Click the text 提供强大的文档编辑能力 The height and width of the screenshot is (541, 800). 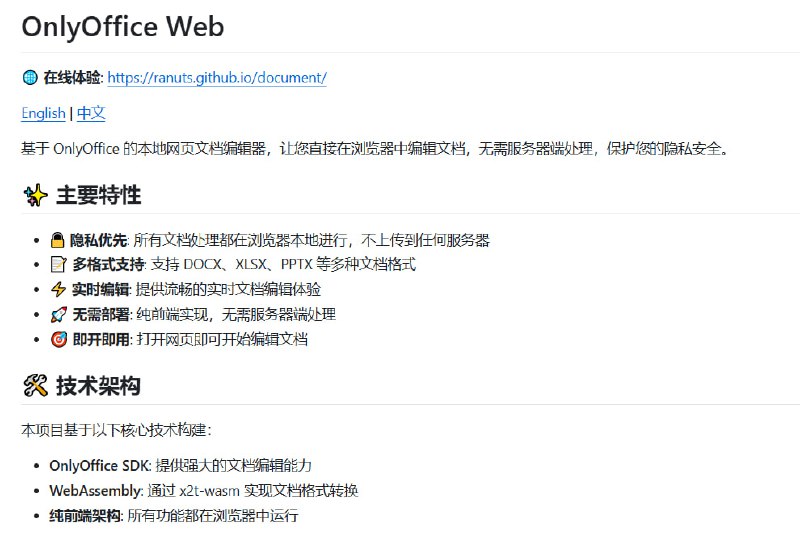tap(234, 465)
